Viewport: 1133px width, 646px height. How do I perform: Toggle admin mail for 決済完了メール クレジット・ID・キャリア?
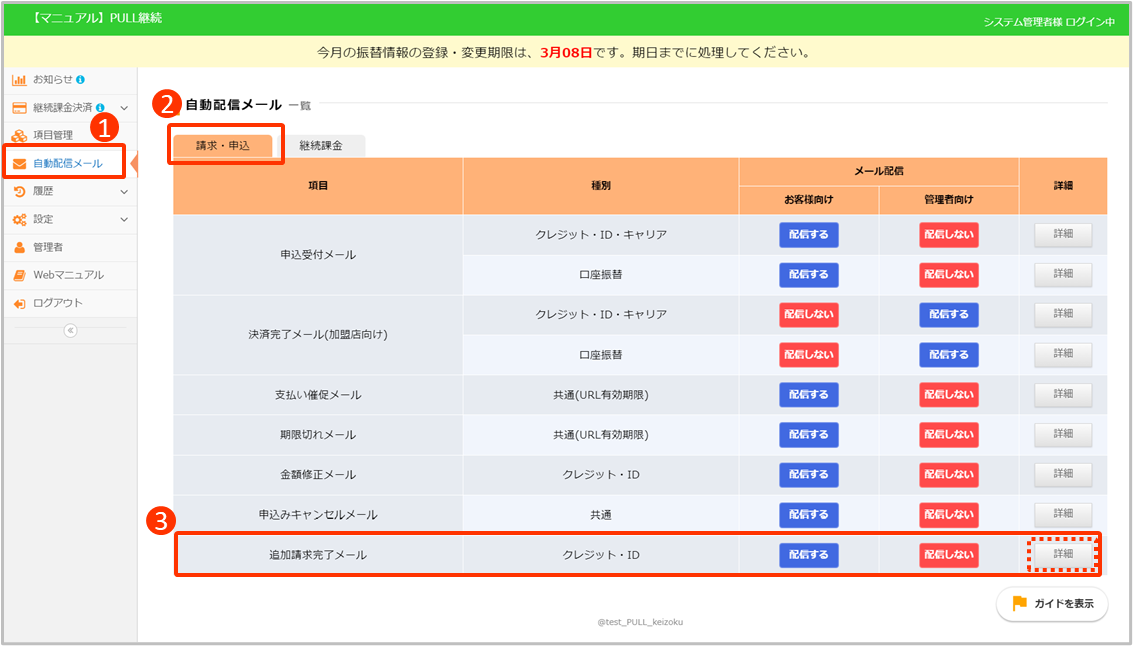949,315
